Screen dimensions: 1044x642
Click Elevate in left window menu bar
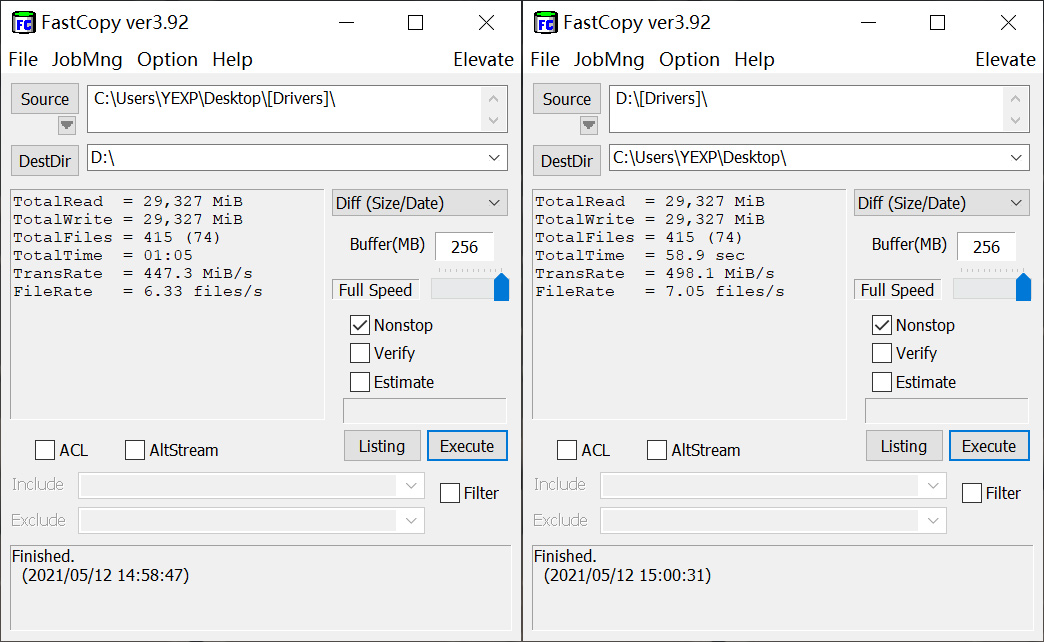tap(483, 59)
